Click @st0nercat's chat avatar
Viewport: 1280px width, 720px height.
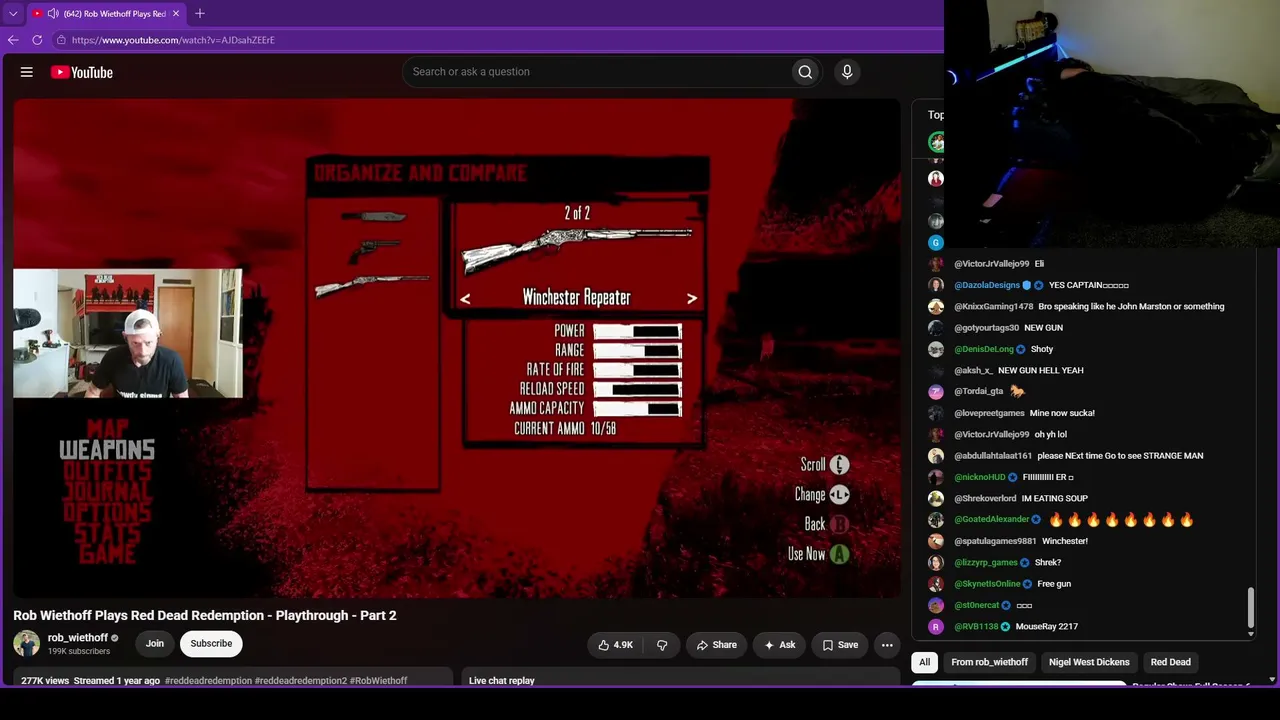936,606
